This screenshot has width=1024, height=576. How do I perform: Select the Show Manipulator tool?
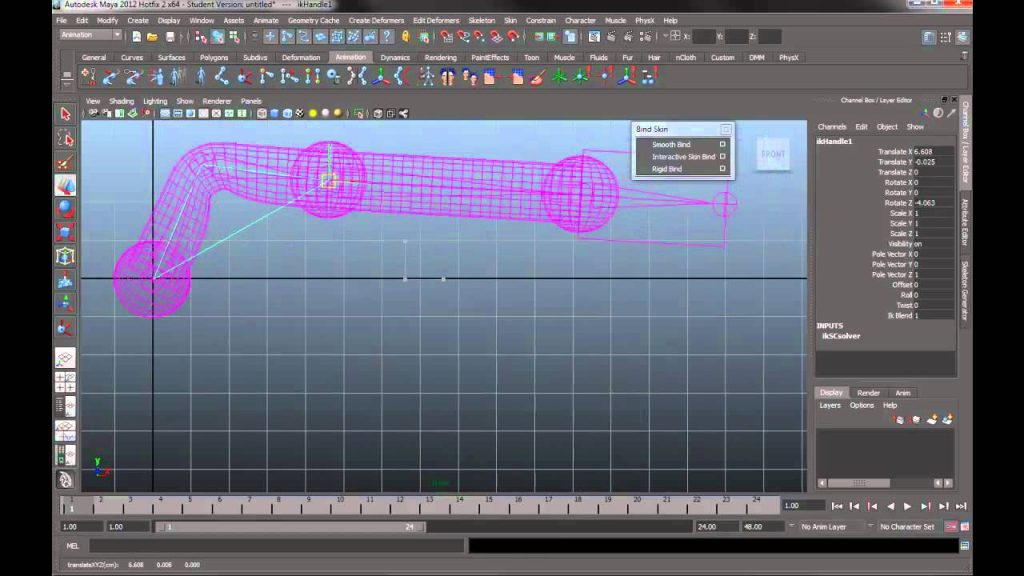click(x=65, y=304)
